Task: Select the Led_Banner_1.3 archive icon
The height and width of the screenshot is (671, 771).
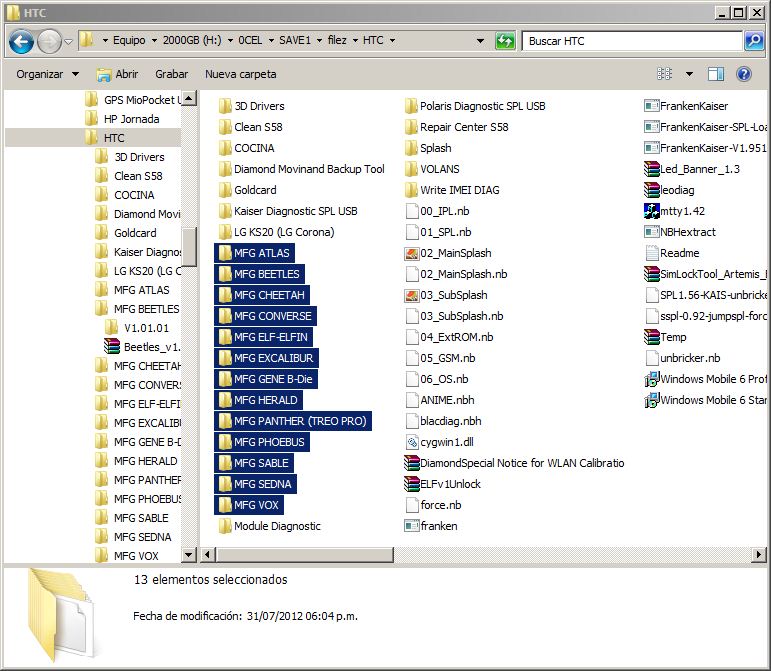Action: click(x=652, y=169)
